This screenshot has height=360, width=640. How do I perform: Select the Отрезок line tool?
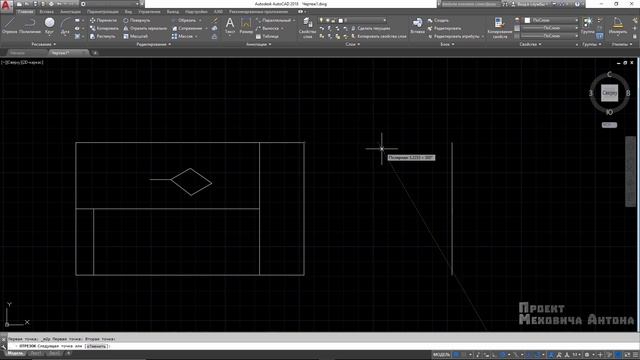pos(9,26)
